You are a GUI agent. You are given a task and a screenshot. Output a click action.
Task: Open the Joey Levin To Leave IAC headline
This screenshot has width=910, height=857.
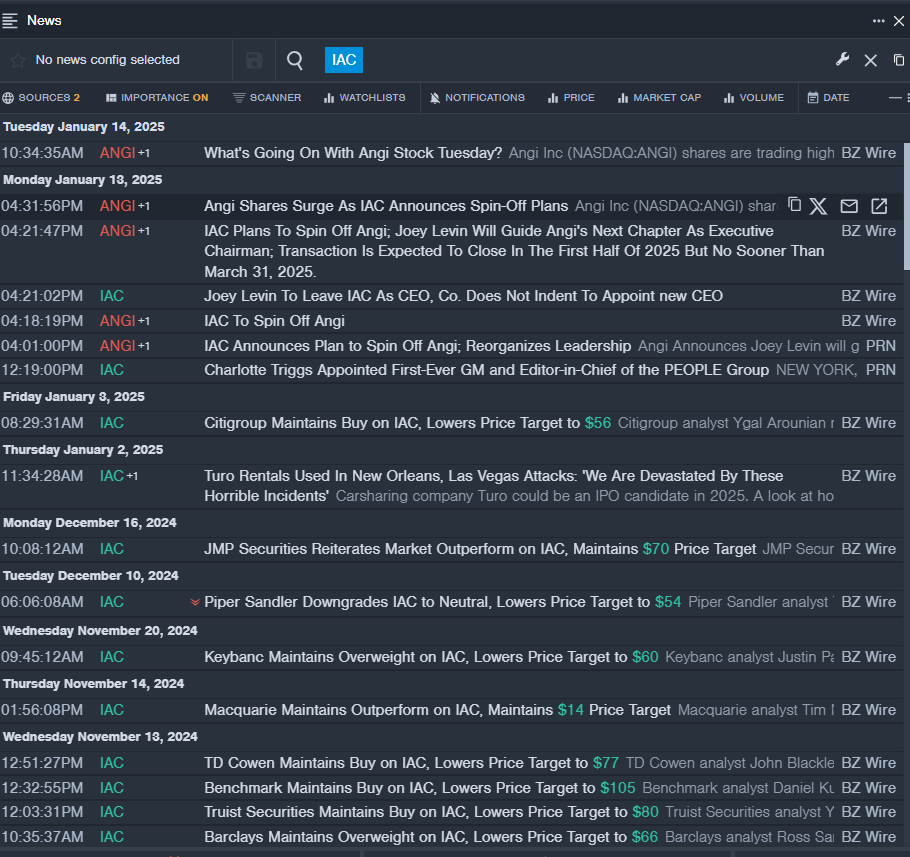[x=463, y=296]
